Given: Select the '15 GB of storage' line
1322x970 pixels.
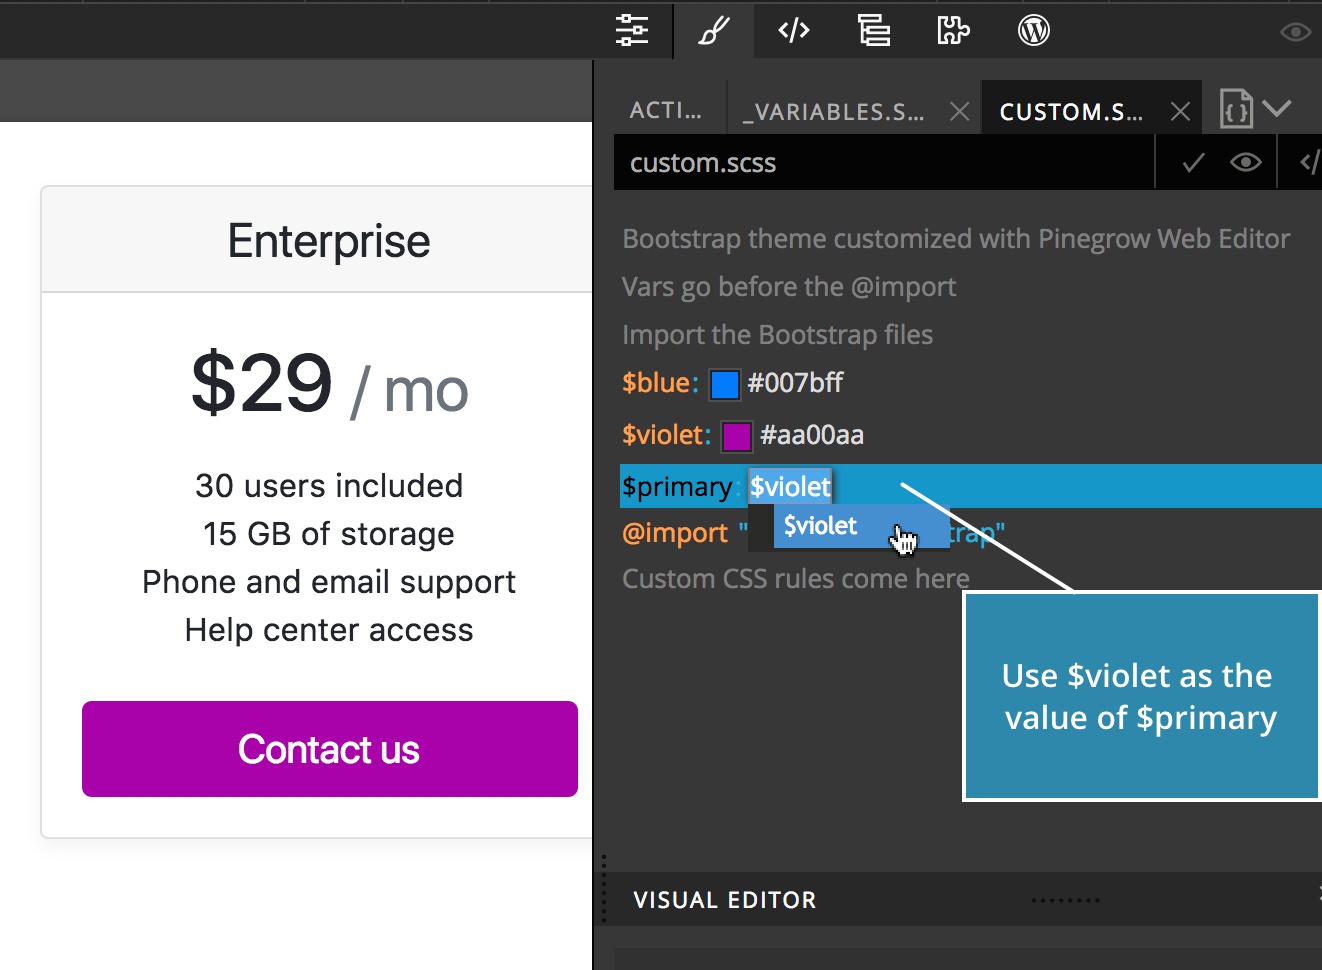Looking at the screenshot, I should [329, 534].
